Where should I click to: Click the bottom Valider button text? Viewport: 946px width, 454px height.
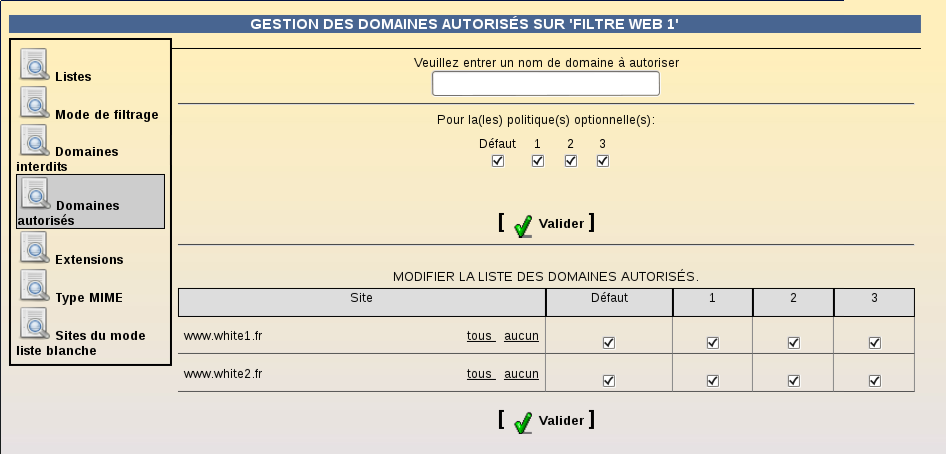coord(561,420)
